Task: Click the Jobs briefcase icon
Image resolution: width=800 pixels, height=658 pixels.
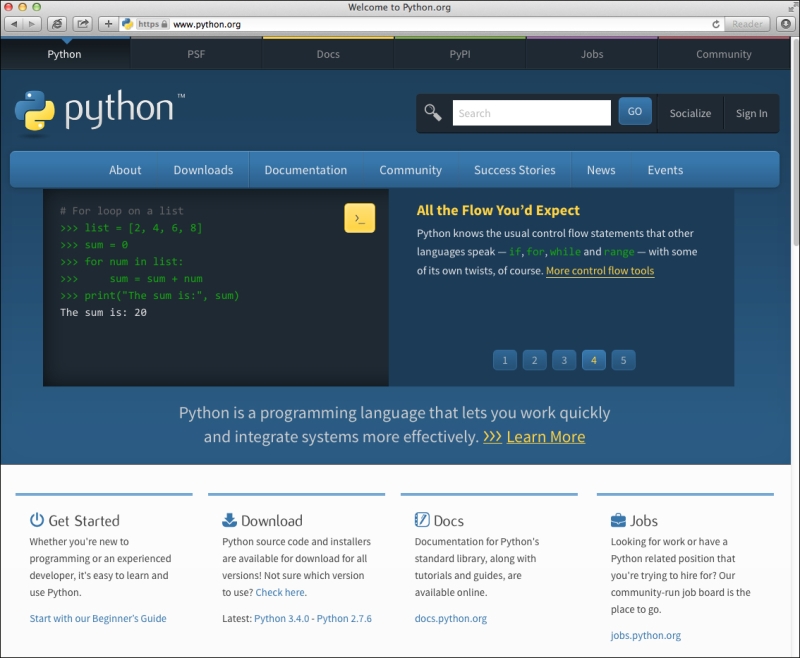Action: coord(618,520)
